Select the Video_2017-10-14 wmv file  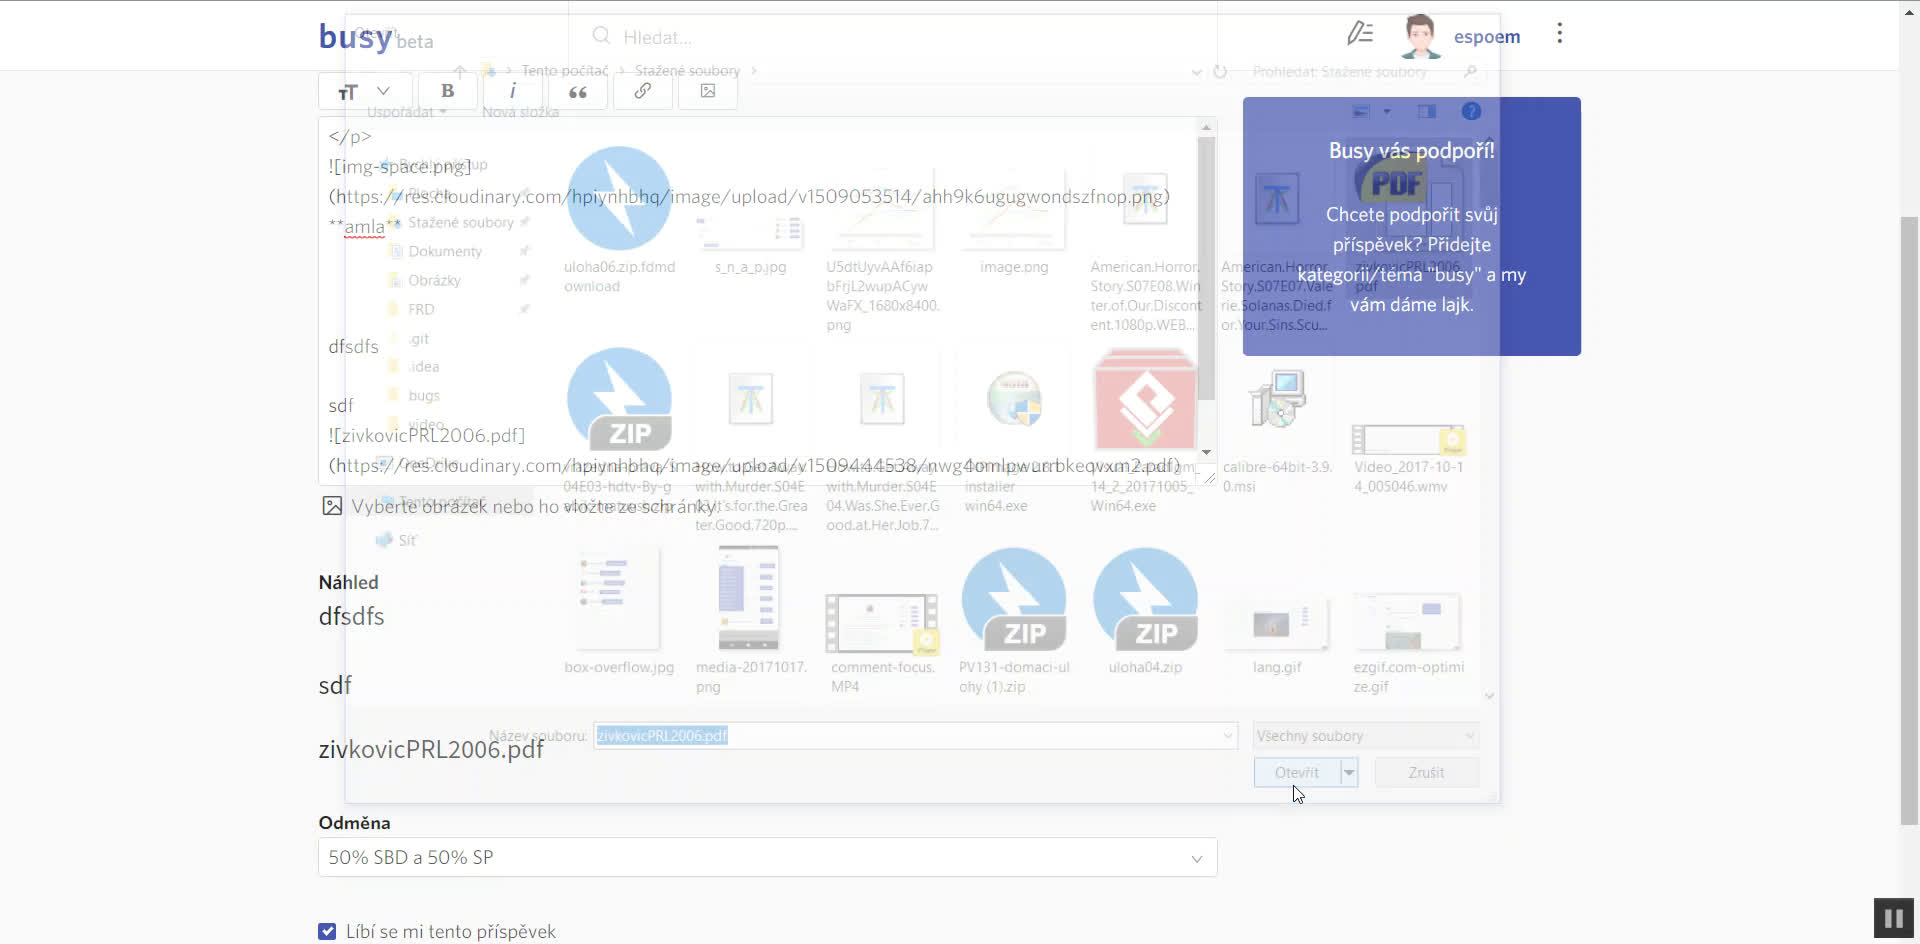[1408, 458]
